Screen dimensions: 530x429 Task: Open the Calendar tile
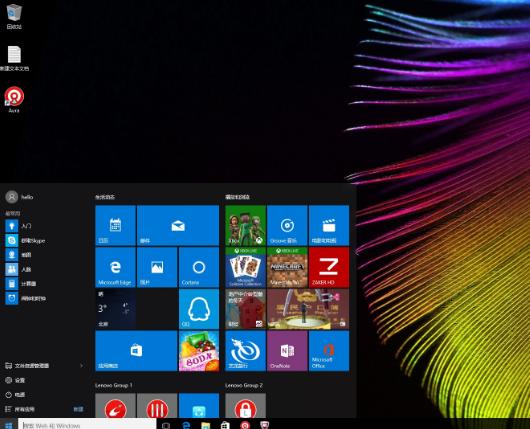pyautogui.click(x=115, y=225)
